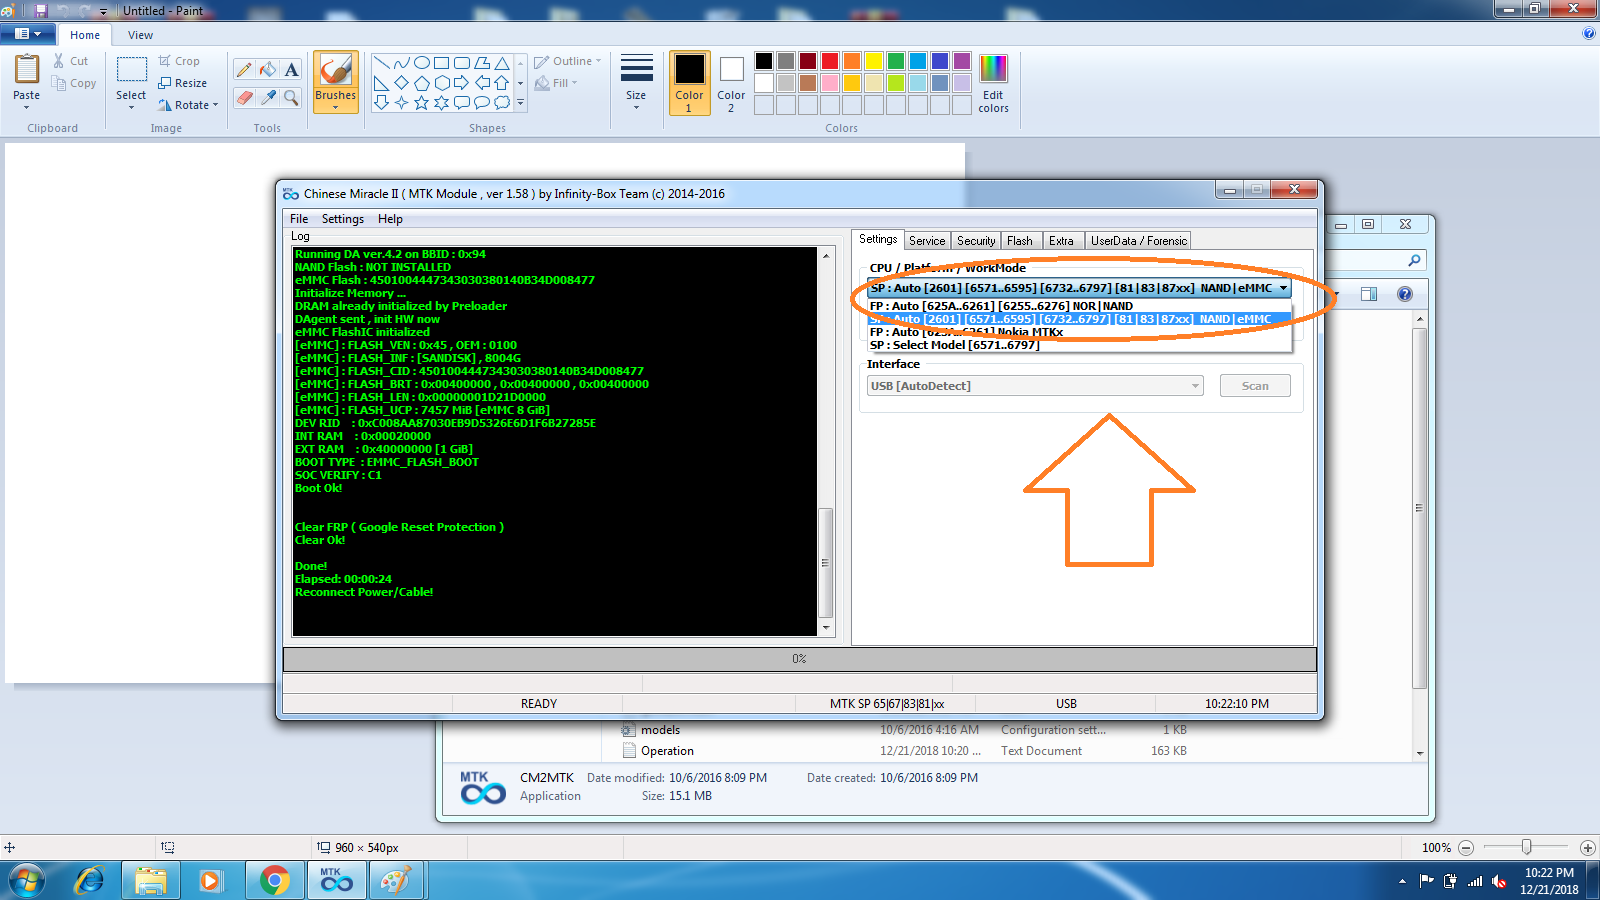Click the Paint zoom slider handle
This screenshot has height=900, width=1600.
tap(1526, 848)
